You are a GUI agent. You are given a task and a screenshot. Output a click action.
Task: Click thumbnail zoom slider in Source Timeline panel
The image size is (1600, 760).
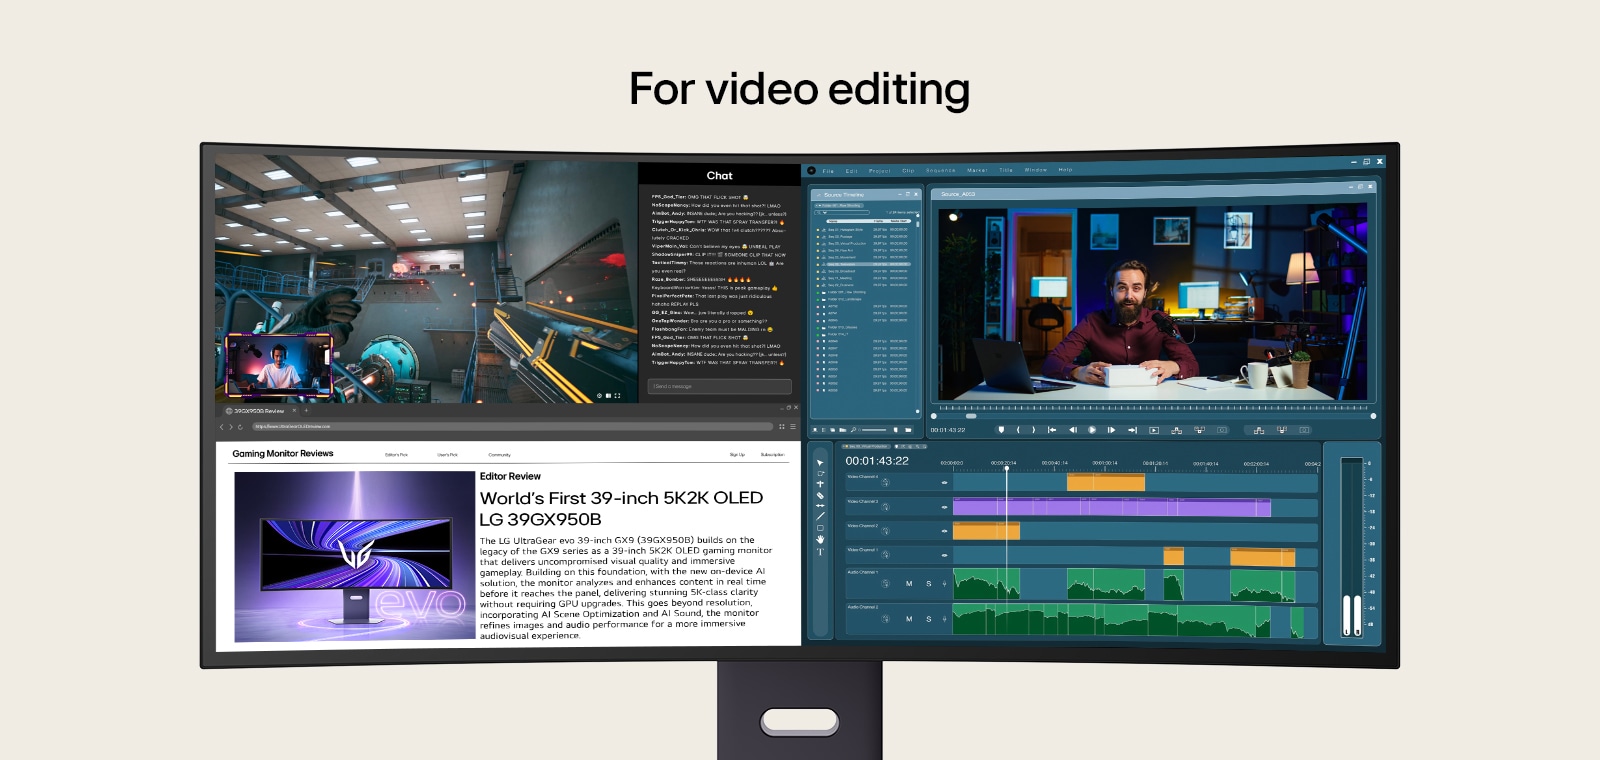(874, 430)
